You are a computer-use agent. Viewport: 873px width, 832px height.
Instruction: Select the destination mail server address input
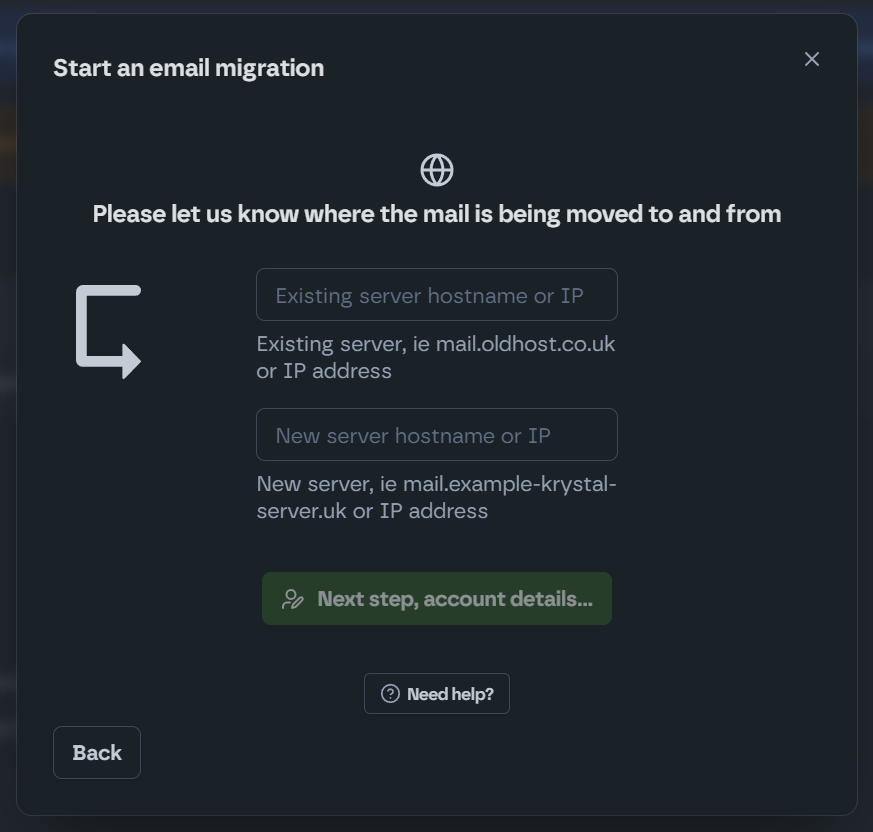click(437, 435)
